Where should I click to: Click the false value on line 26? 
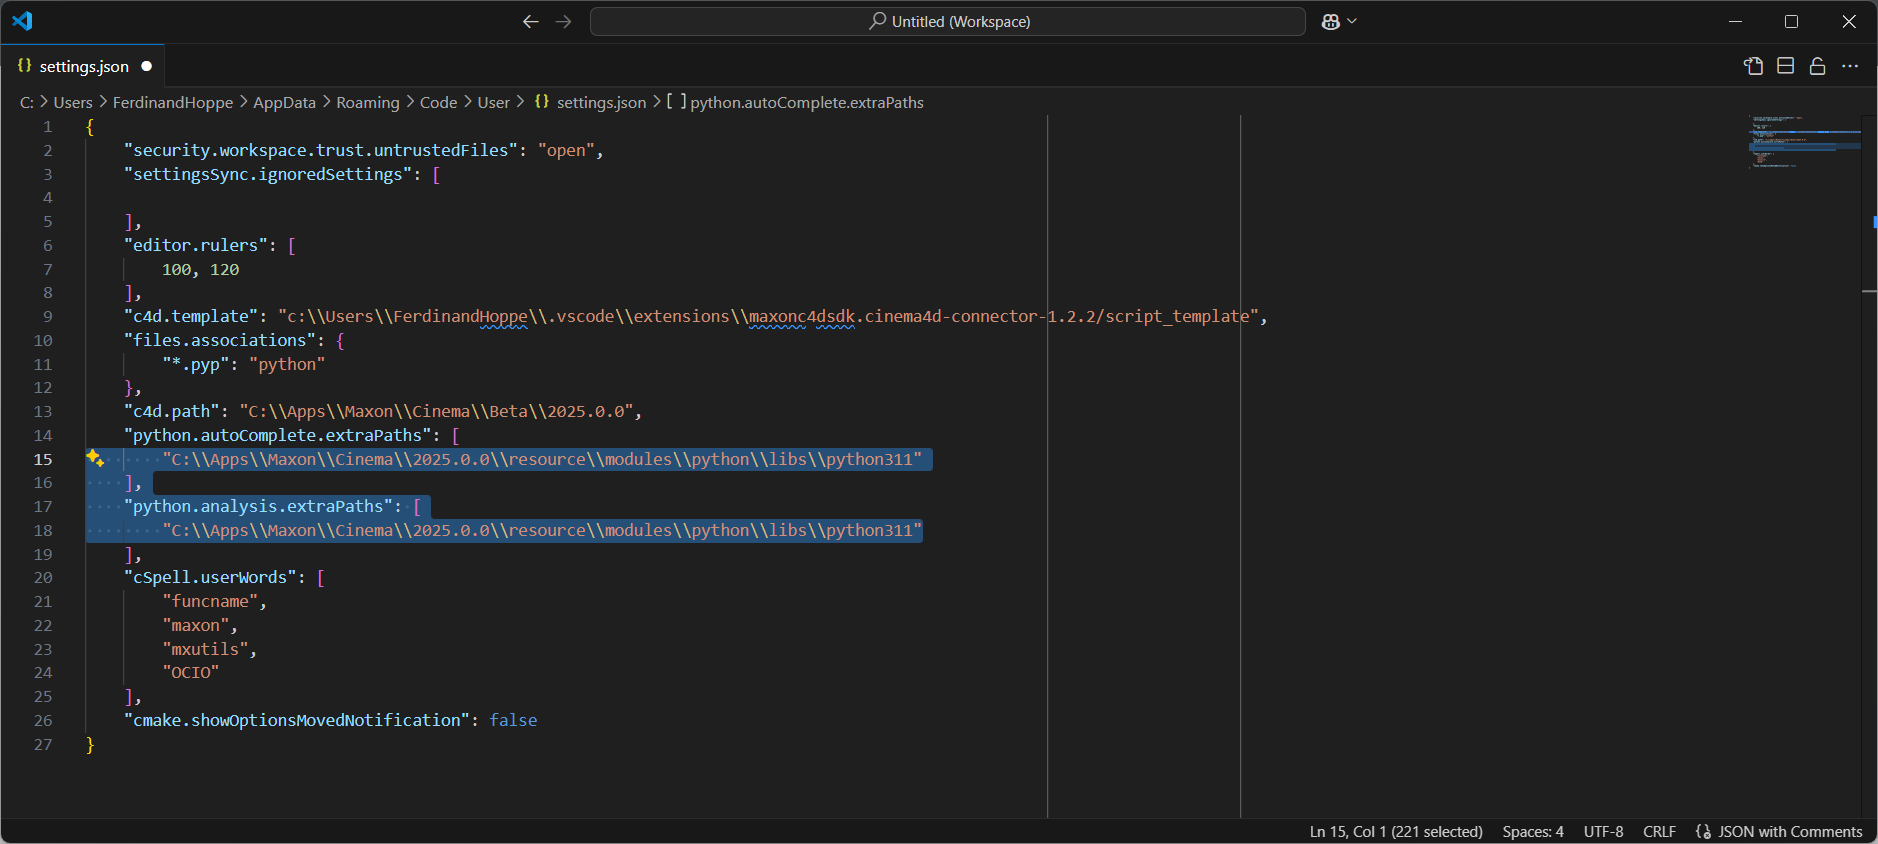pos(513,720)
